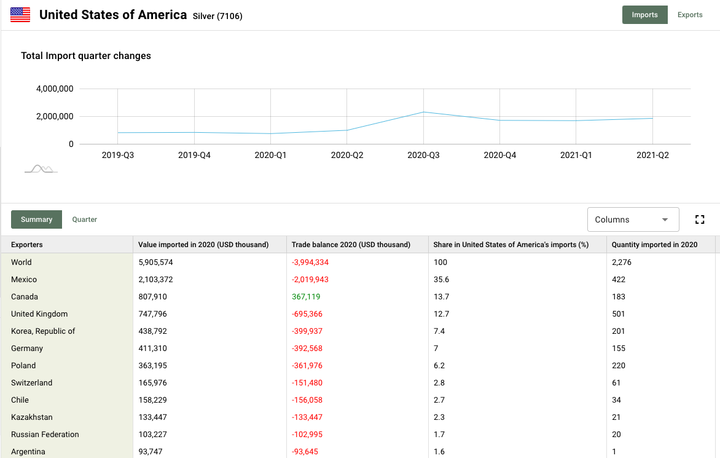The image size is (720, 458).
Task: Click the small chart type icon below graph
Action: [41, 169]
